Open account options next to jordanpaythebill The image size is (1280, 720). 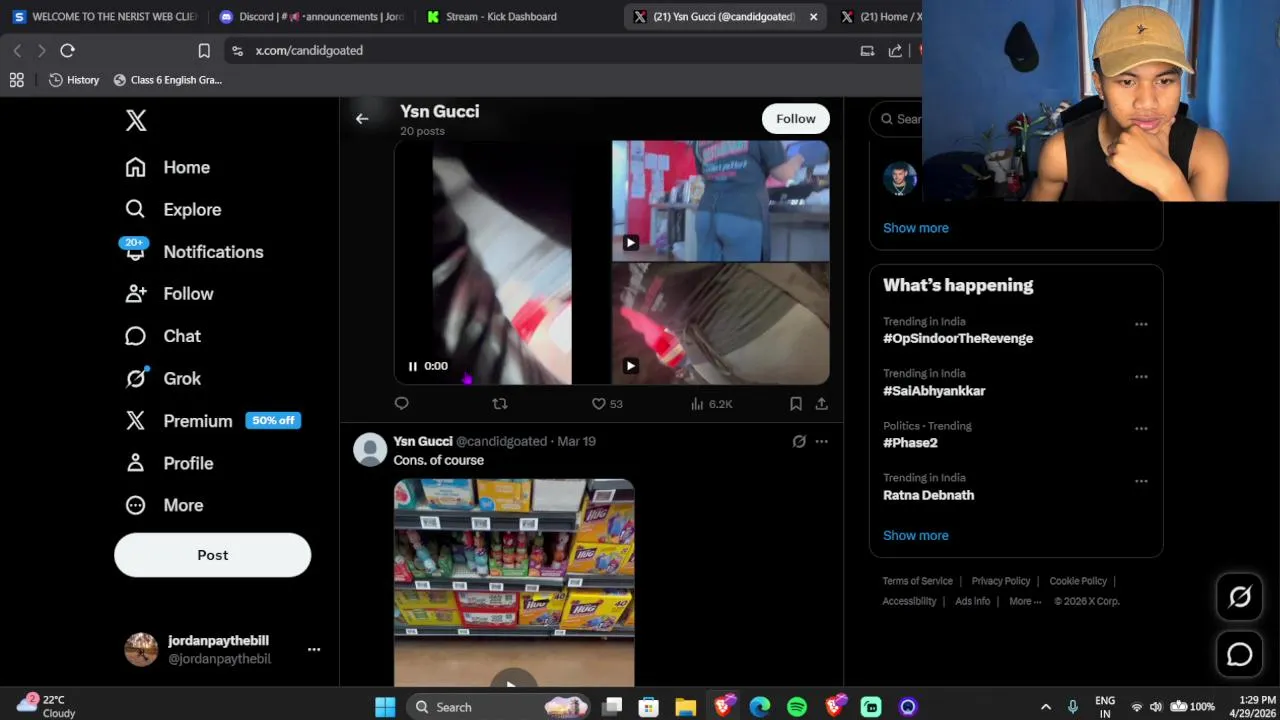pos(314,649)
